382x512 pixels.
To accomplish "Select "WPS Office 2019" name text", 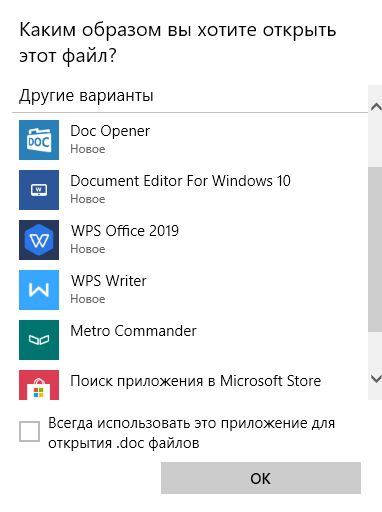I will 125,231.
